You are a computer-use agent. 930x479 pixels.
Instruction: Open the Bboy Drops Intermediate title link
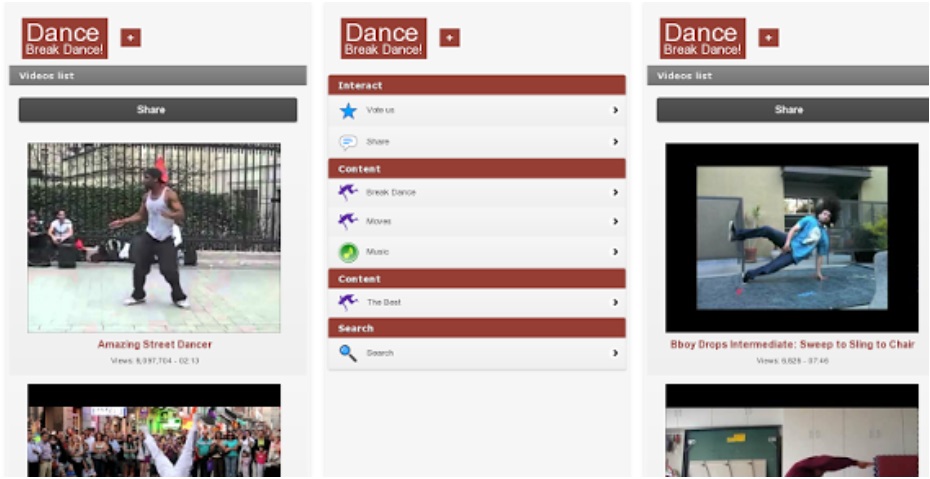(792, 344)
